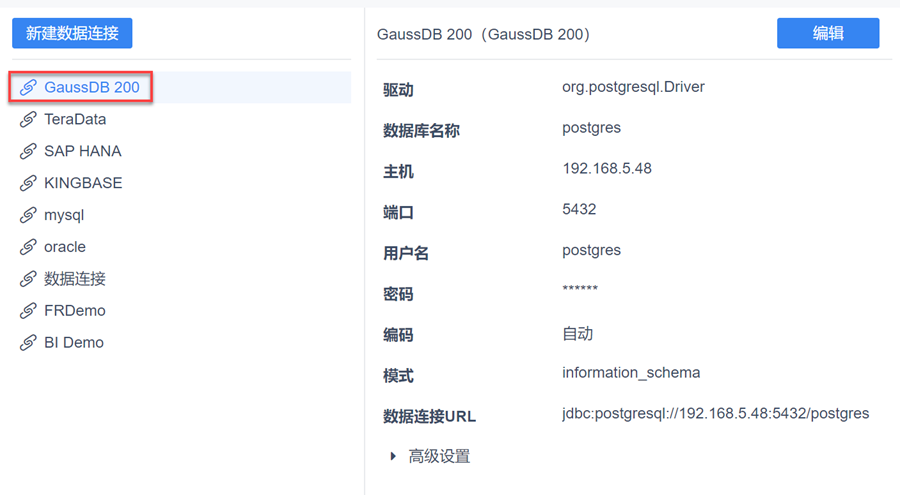The height and width of the screenshot is (496, 900).
Task: Open the SAP HANA connection name
Action: 83,151
